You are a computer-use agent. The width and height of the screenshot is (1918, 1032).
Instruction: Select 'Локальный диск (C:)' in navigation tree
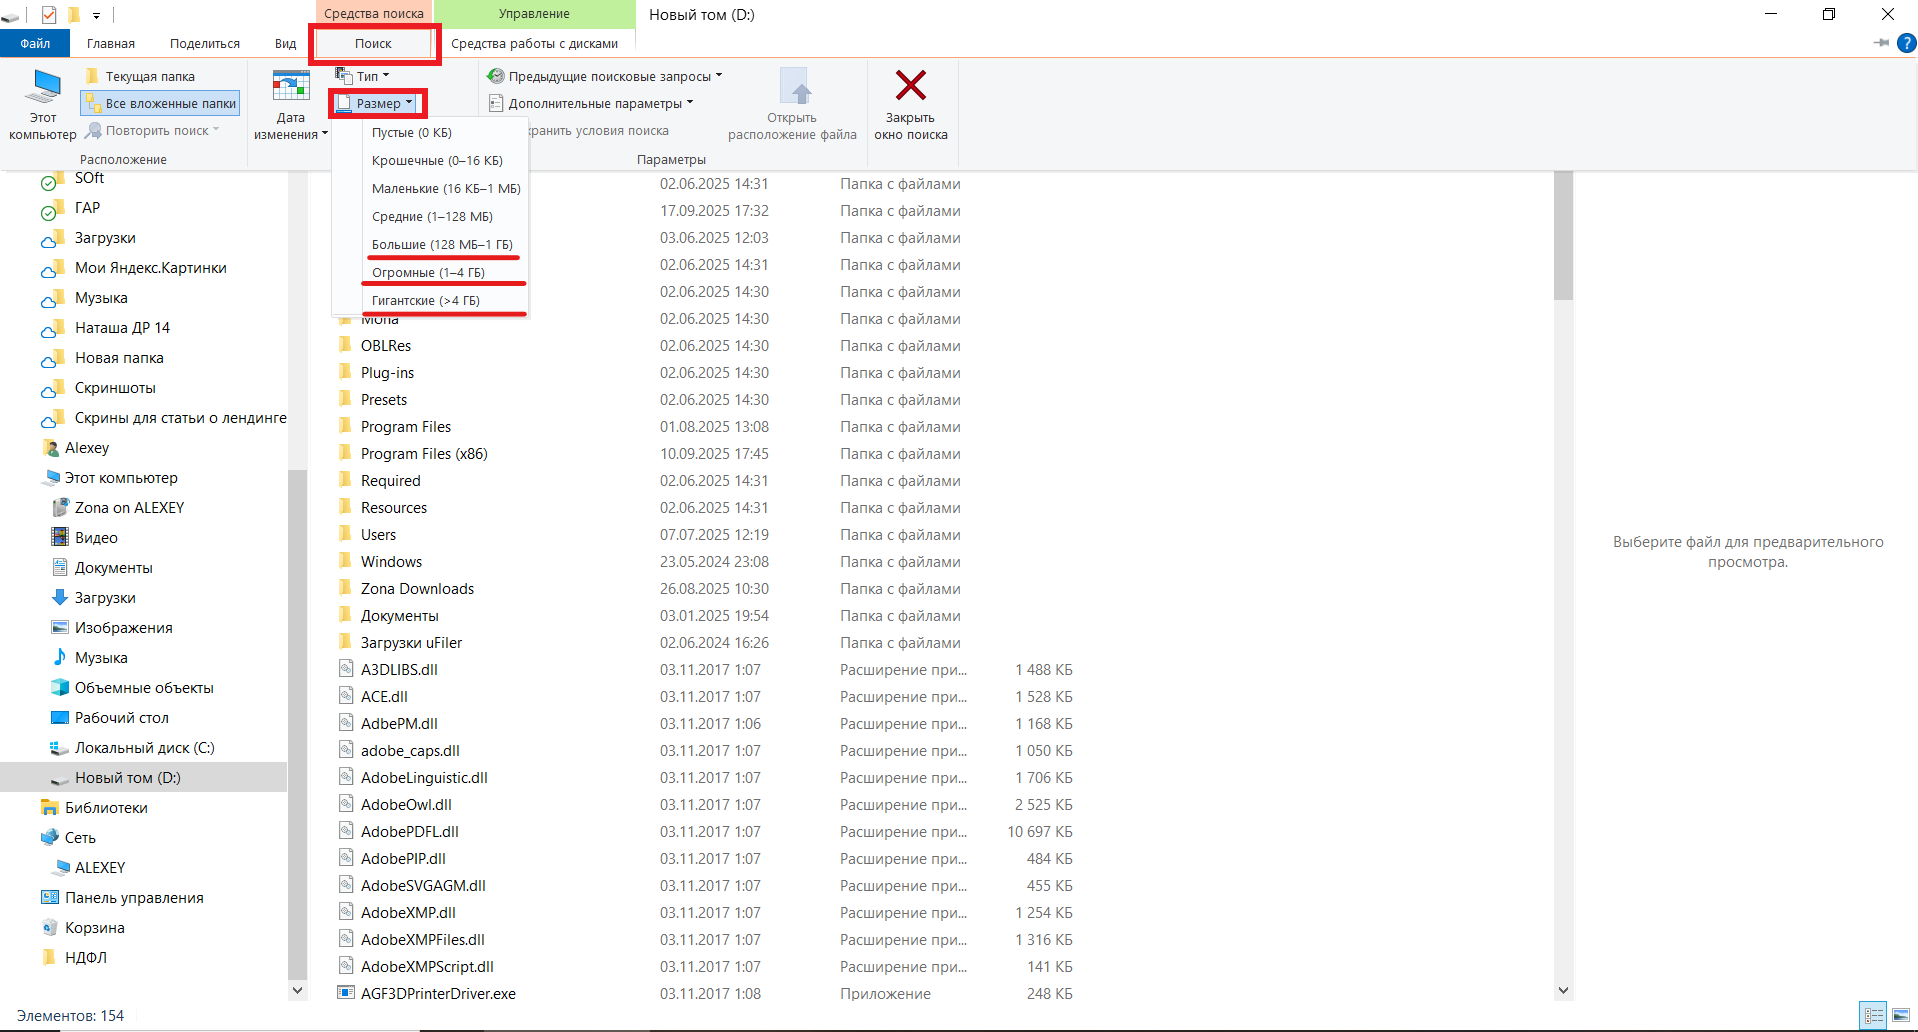[x=144, y=747]
